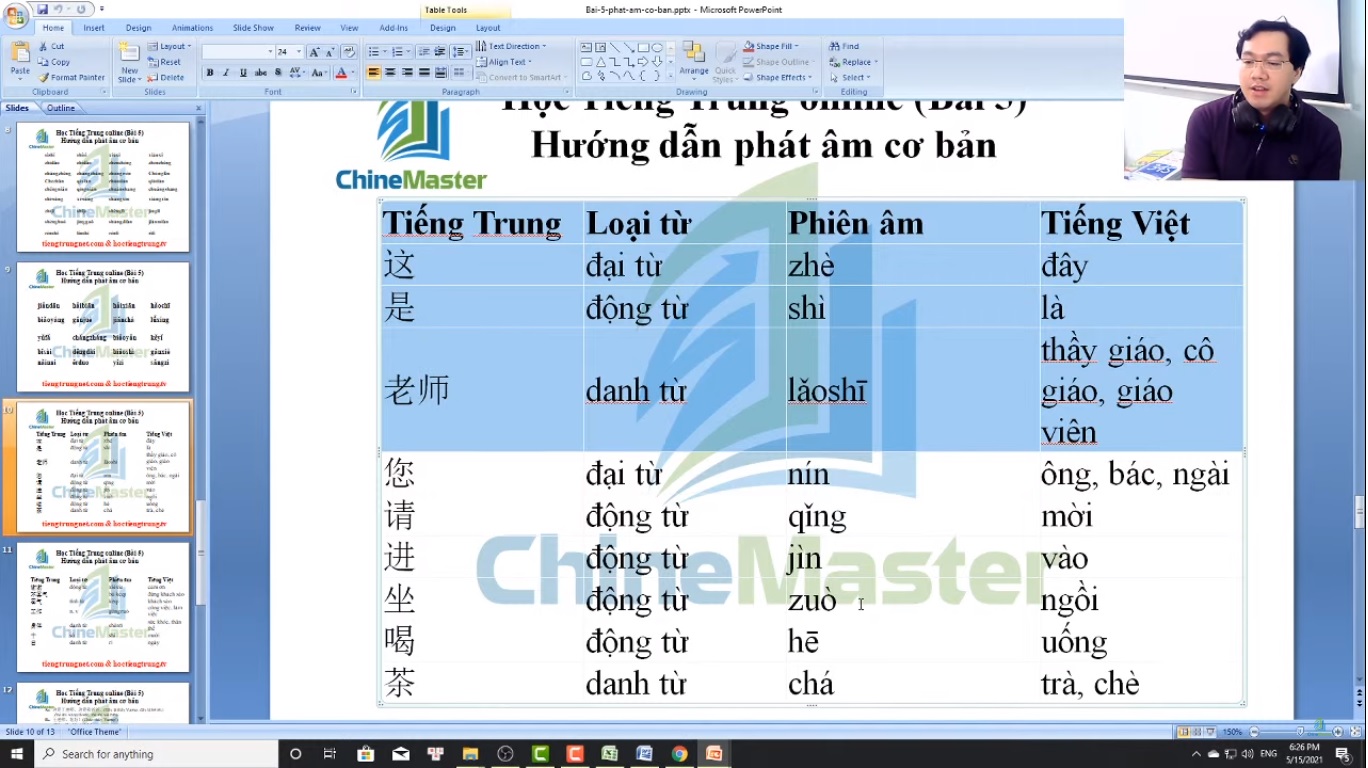Open the Select dropdown in Editing
The height and width of the screenshot is (768, 1368).
850,77
